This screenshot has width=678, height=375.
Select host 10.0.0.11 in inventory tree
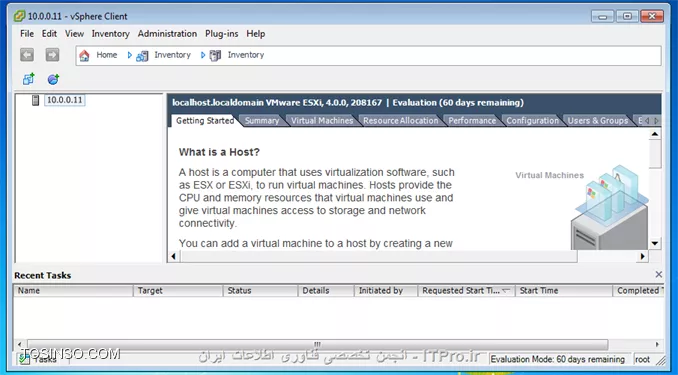(64, 100)
